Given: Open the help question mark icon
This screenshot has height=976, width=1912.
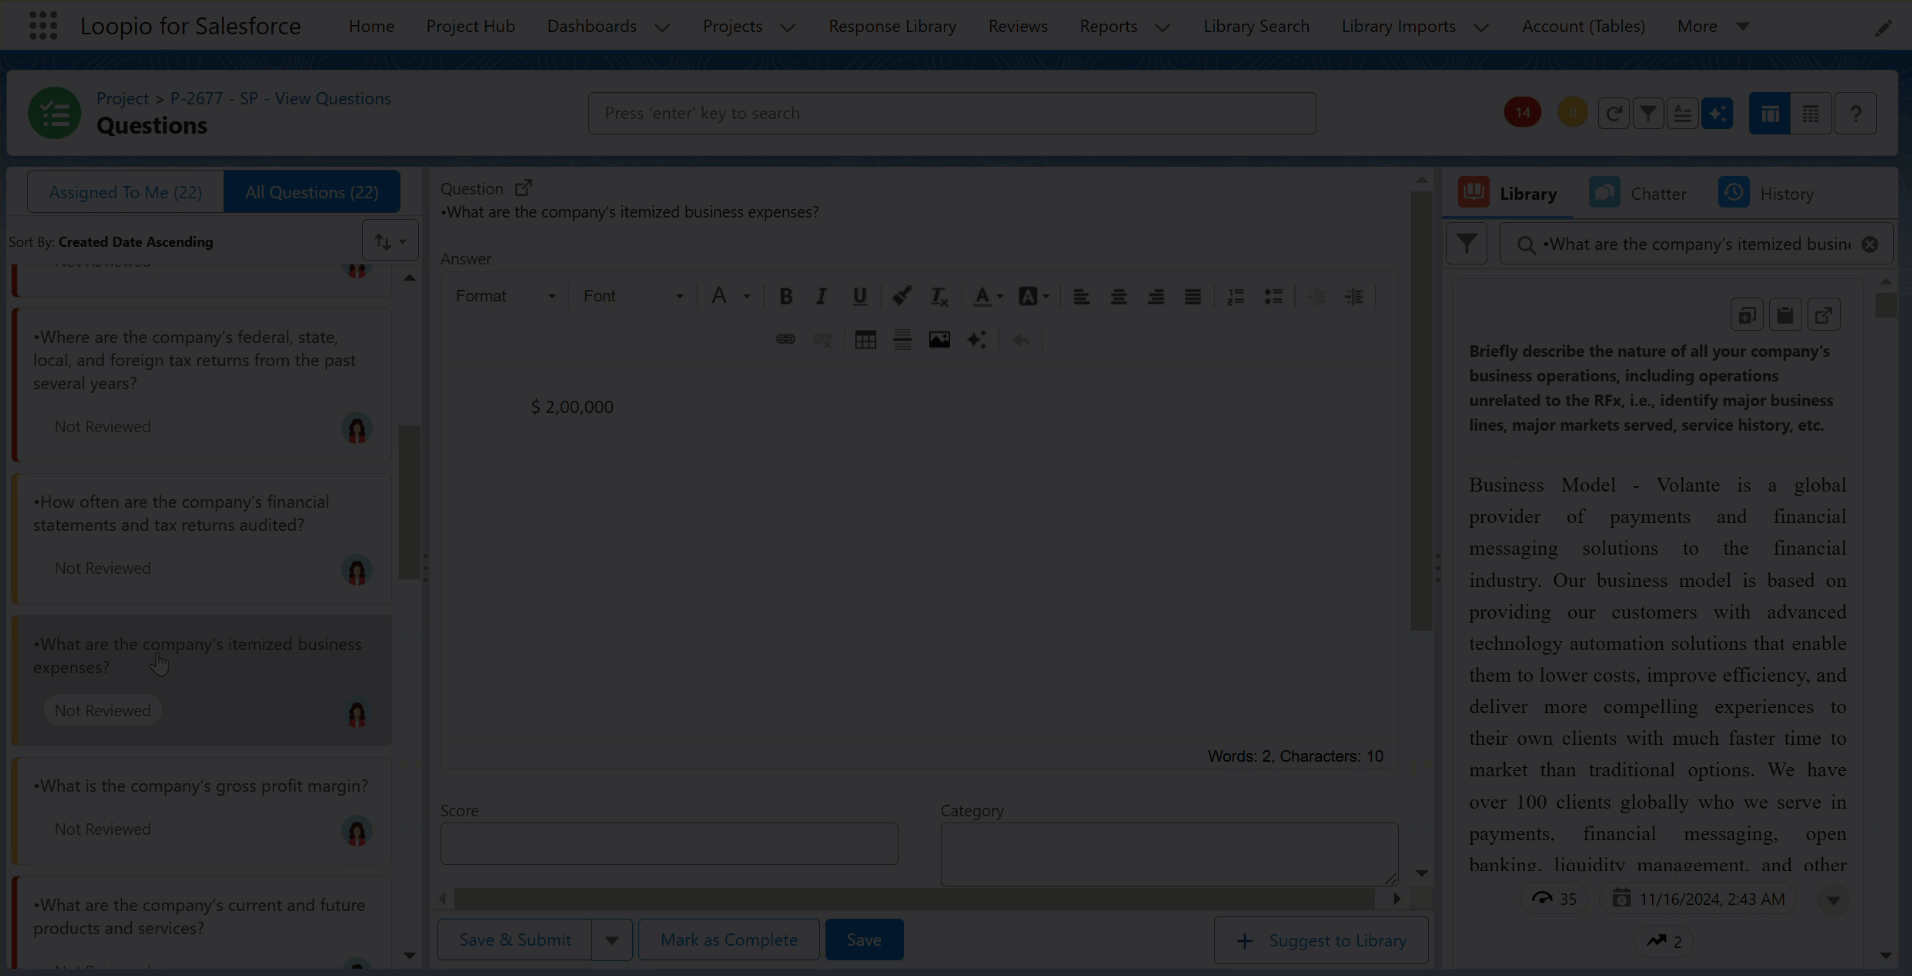Looking at the screenshot, I should point(1855,114).
